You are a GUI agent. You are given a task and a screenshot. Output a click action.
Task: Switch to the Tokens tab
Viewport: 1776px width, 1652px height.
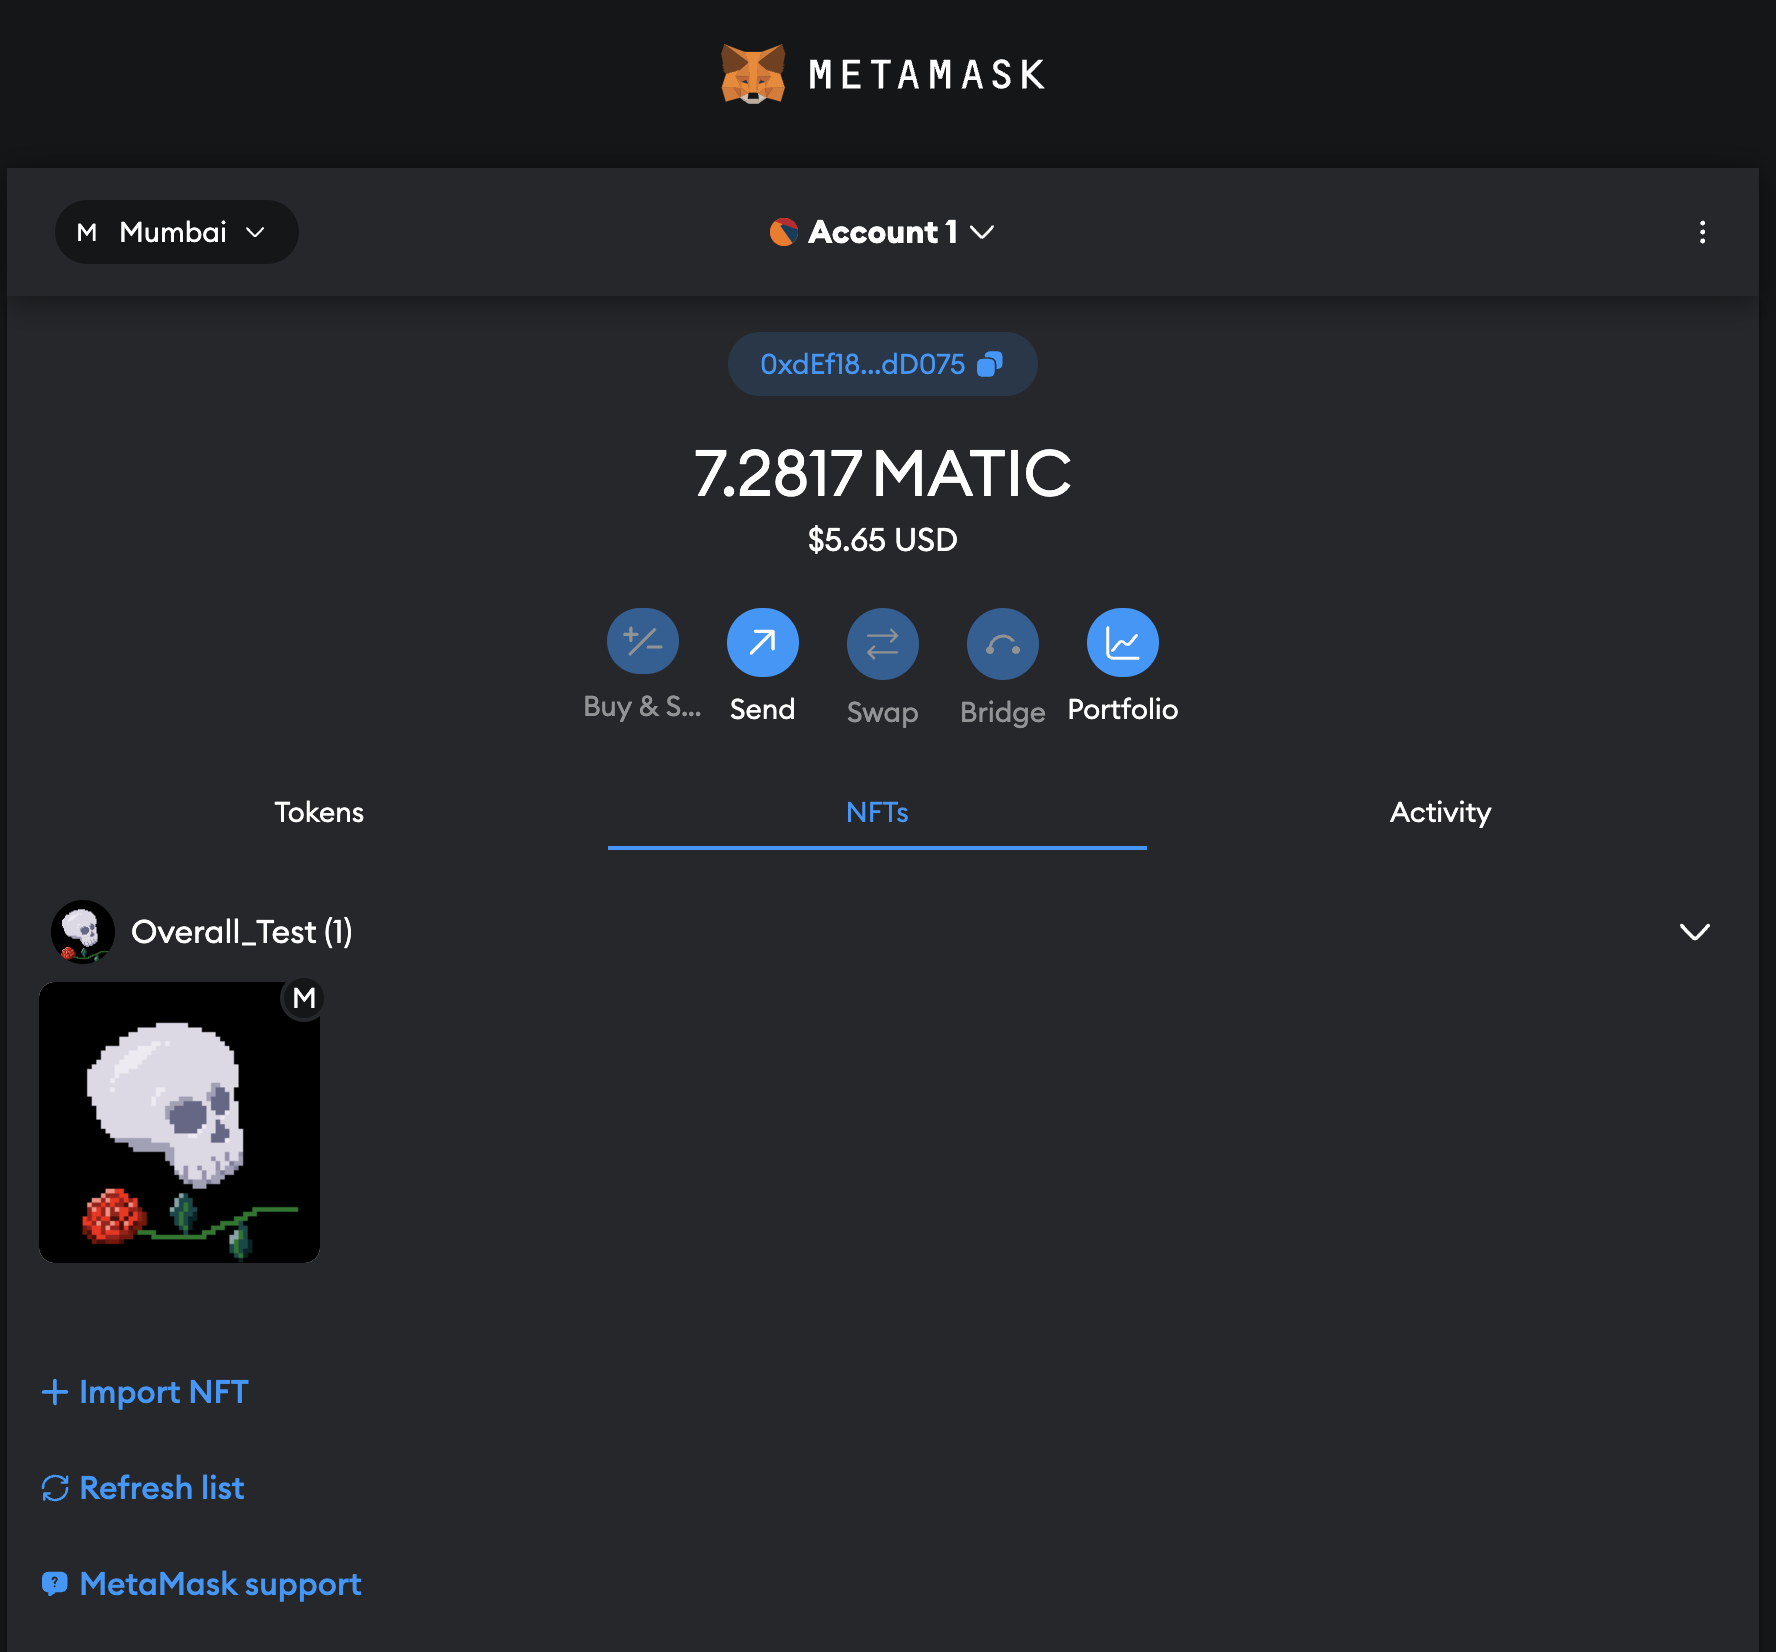319,812
